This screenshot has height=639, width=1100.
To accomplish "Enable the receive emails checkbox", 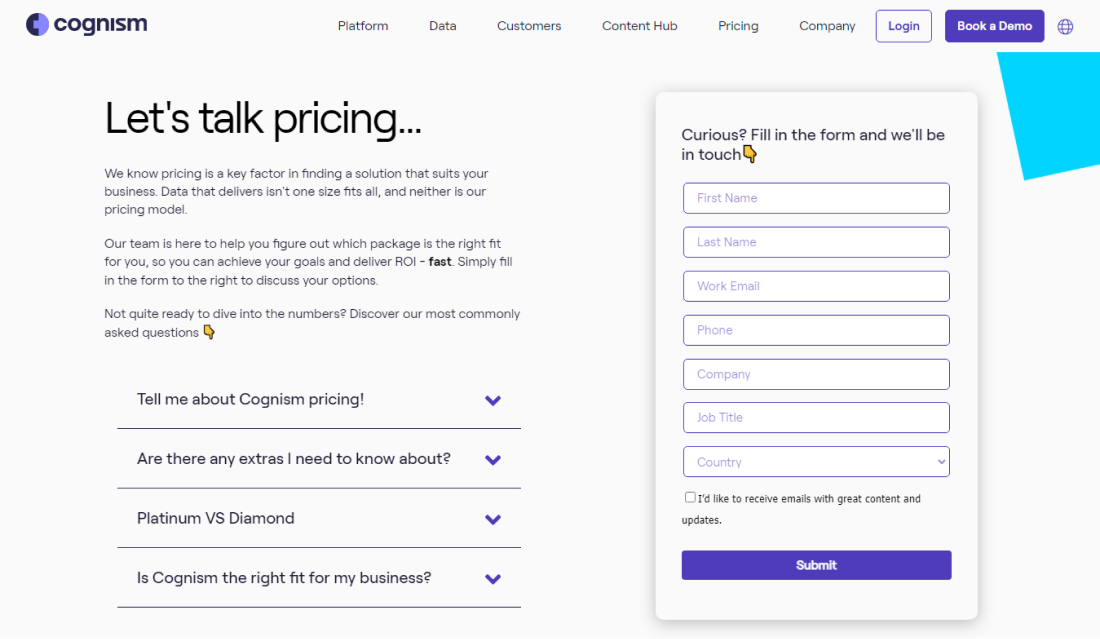I will click(690, 496).
